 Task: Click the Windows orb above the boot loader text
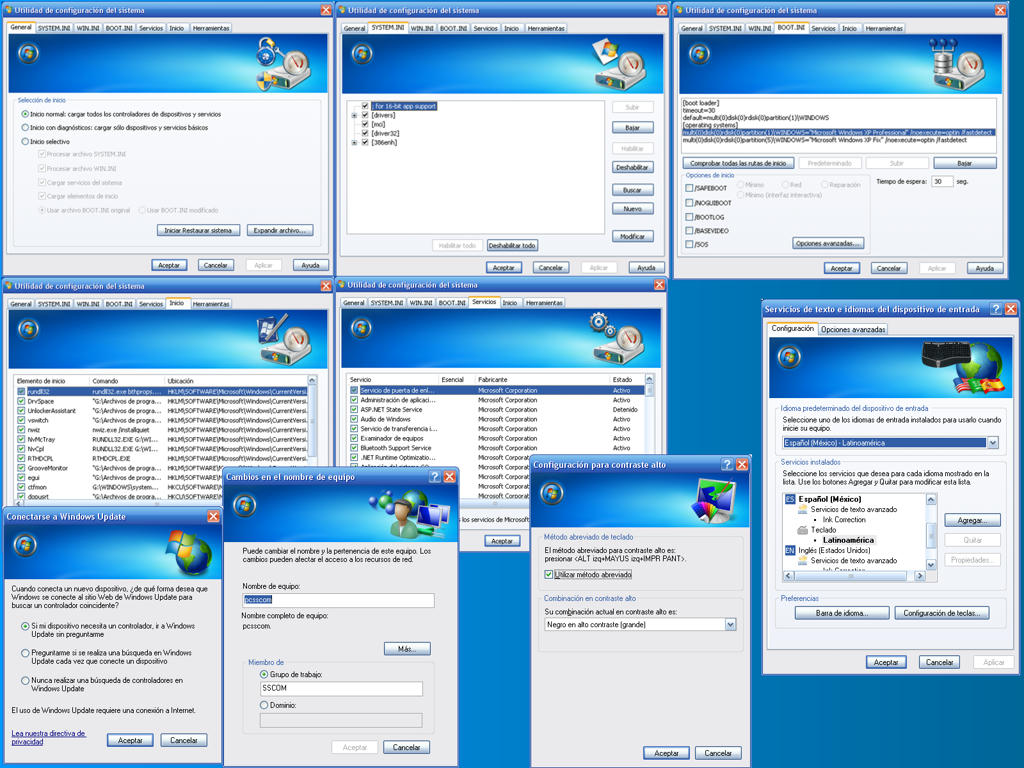coord(699,53)
